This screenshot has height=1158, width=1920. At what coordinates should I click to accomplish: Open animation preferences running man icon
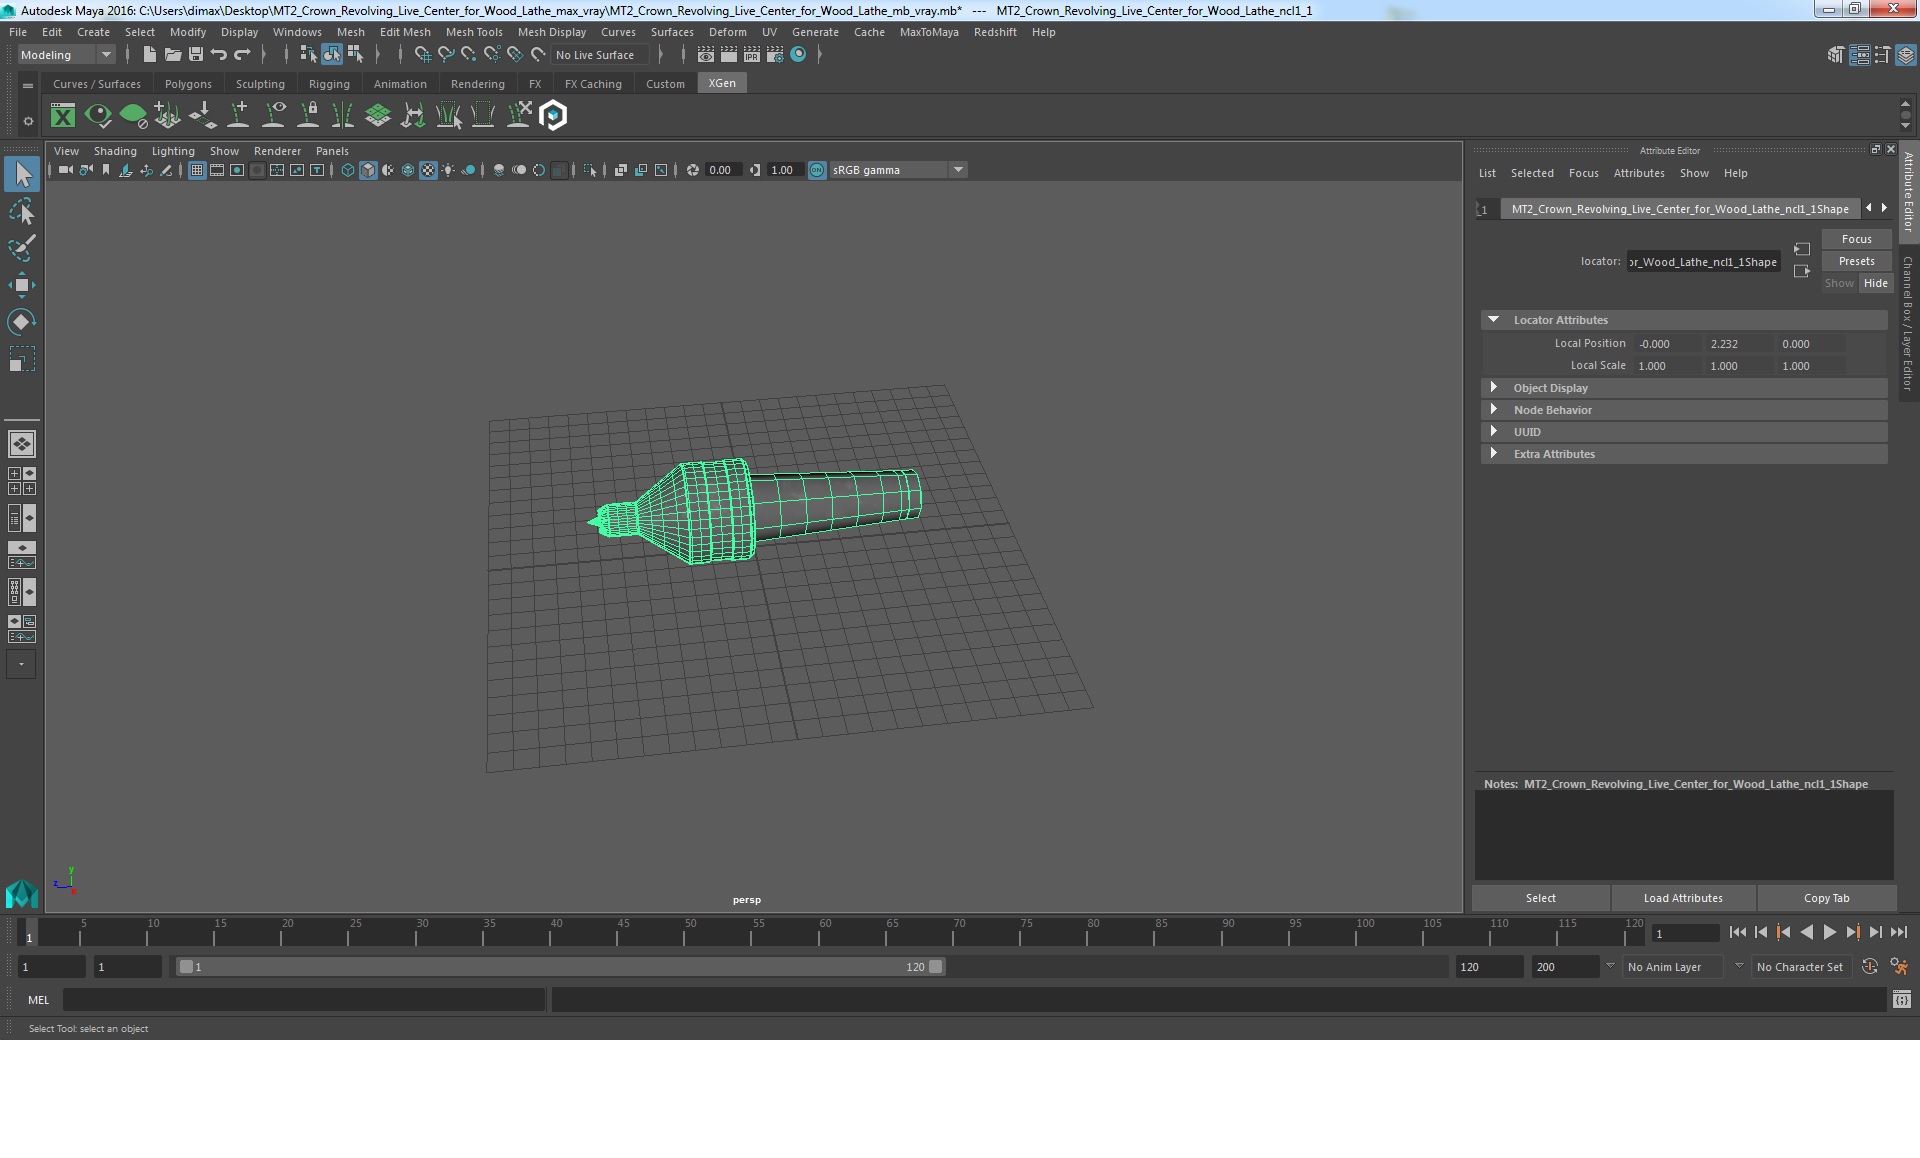click(x=1898, y=967)
